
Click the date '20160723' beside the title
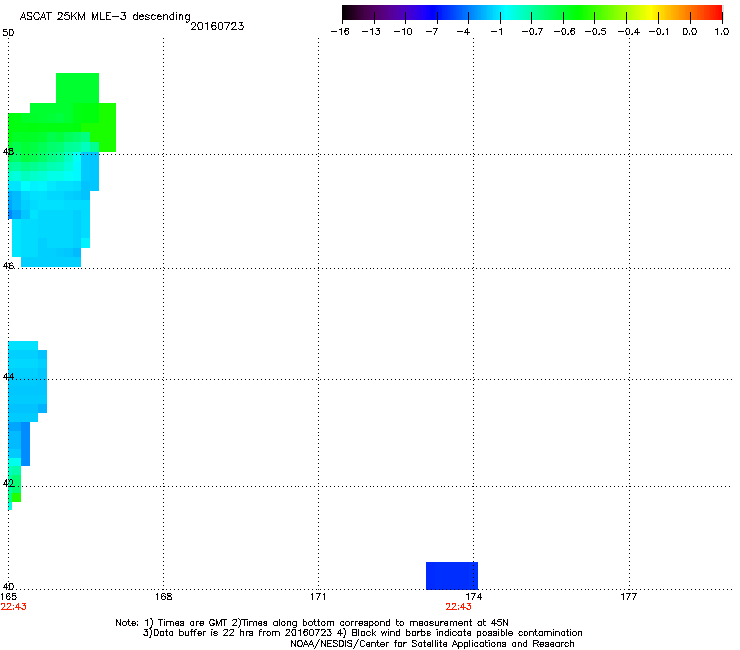point(217,26)
